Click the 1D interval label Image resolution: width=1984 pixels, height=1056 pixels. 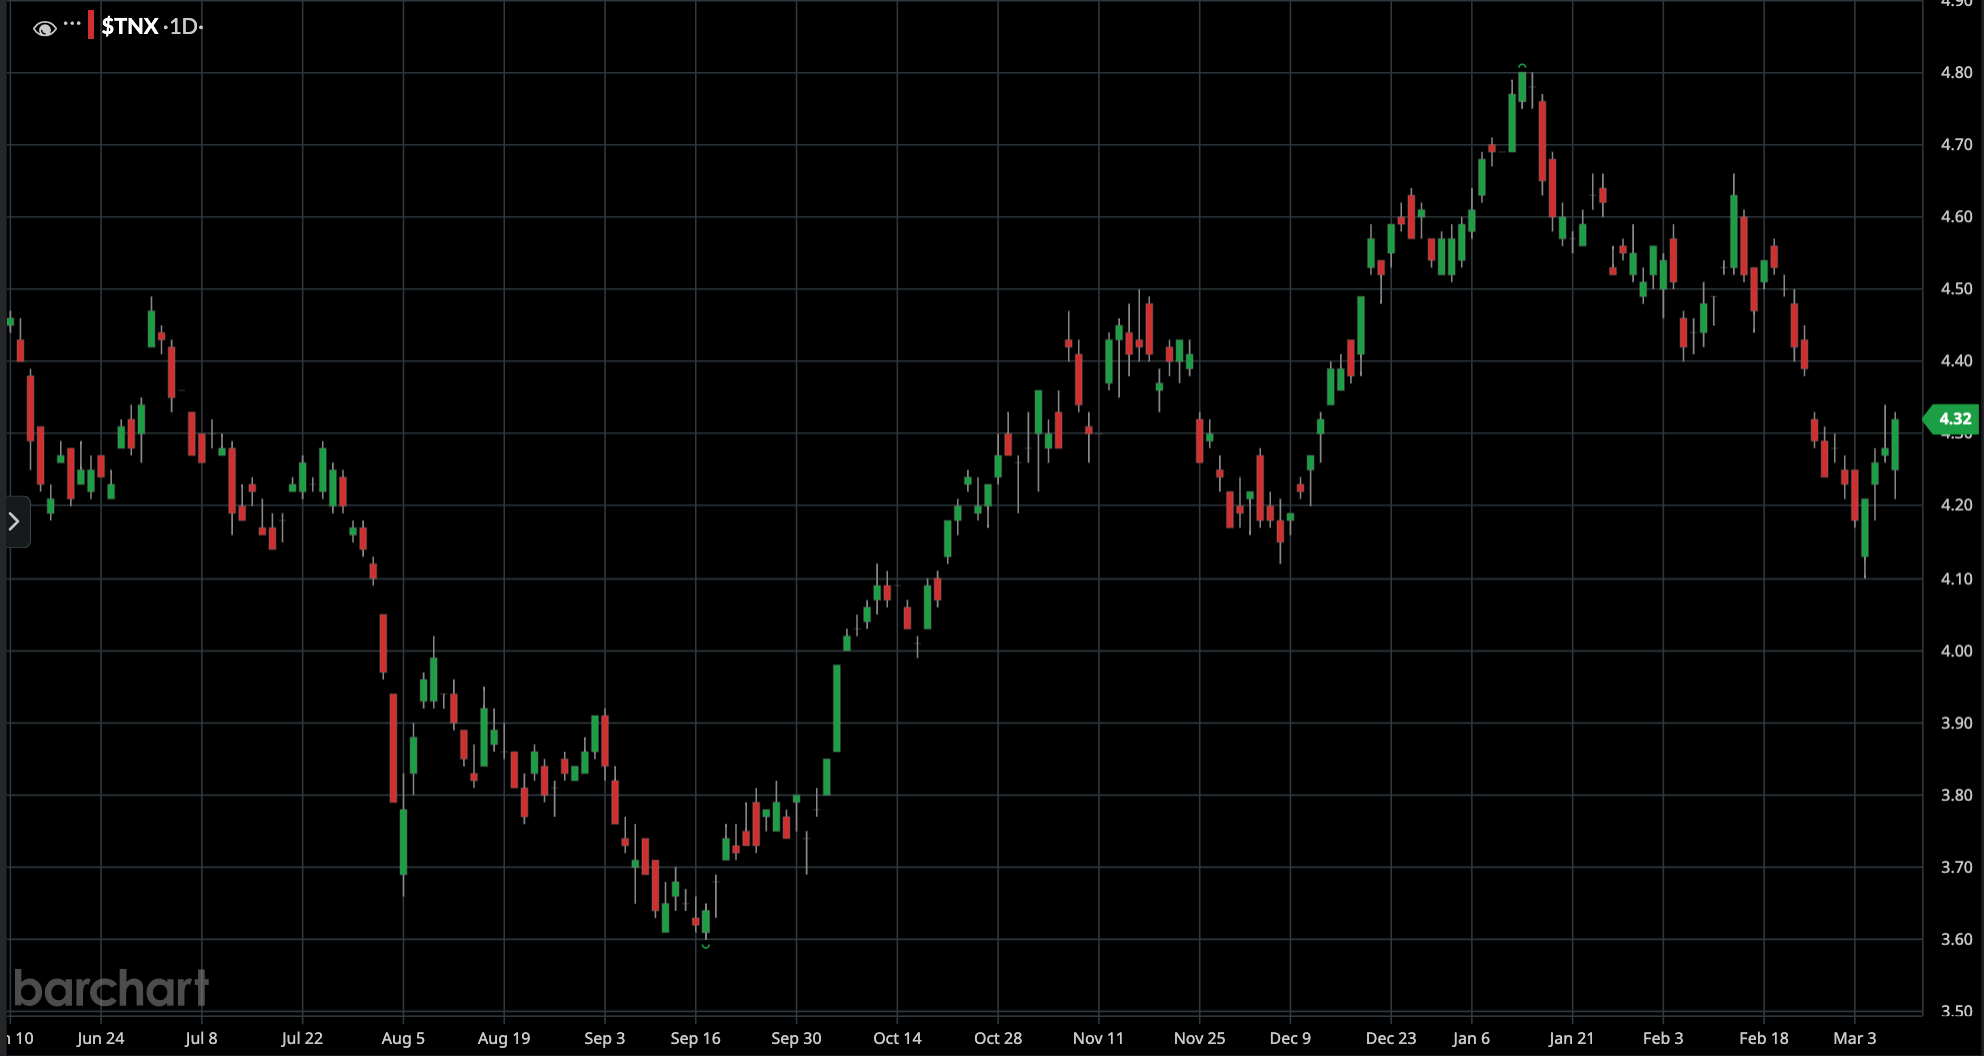click(x=184, y=26)
